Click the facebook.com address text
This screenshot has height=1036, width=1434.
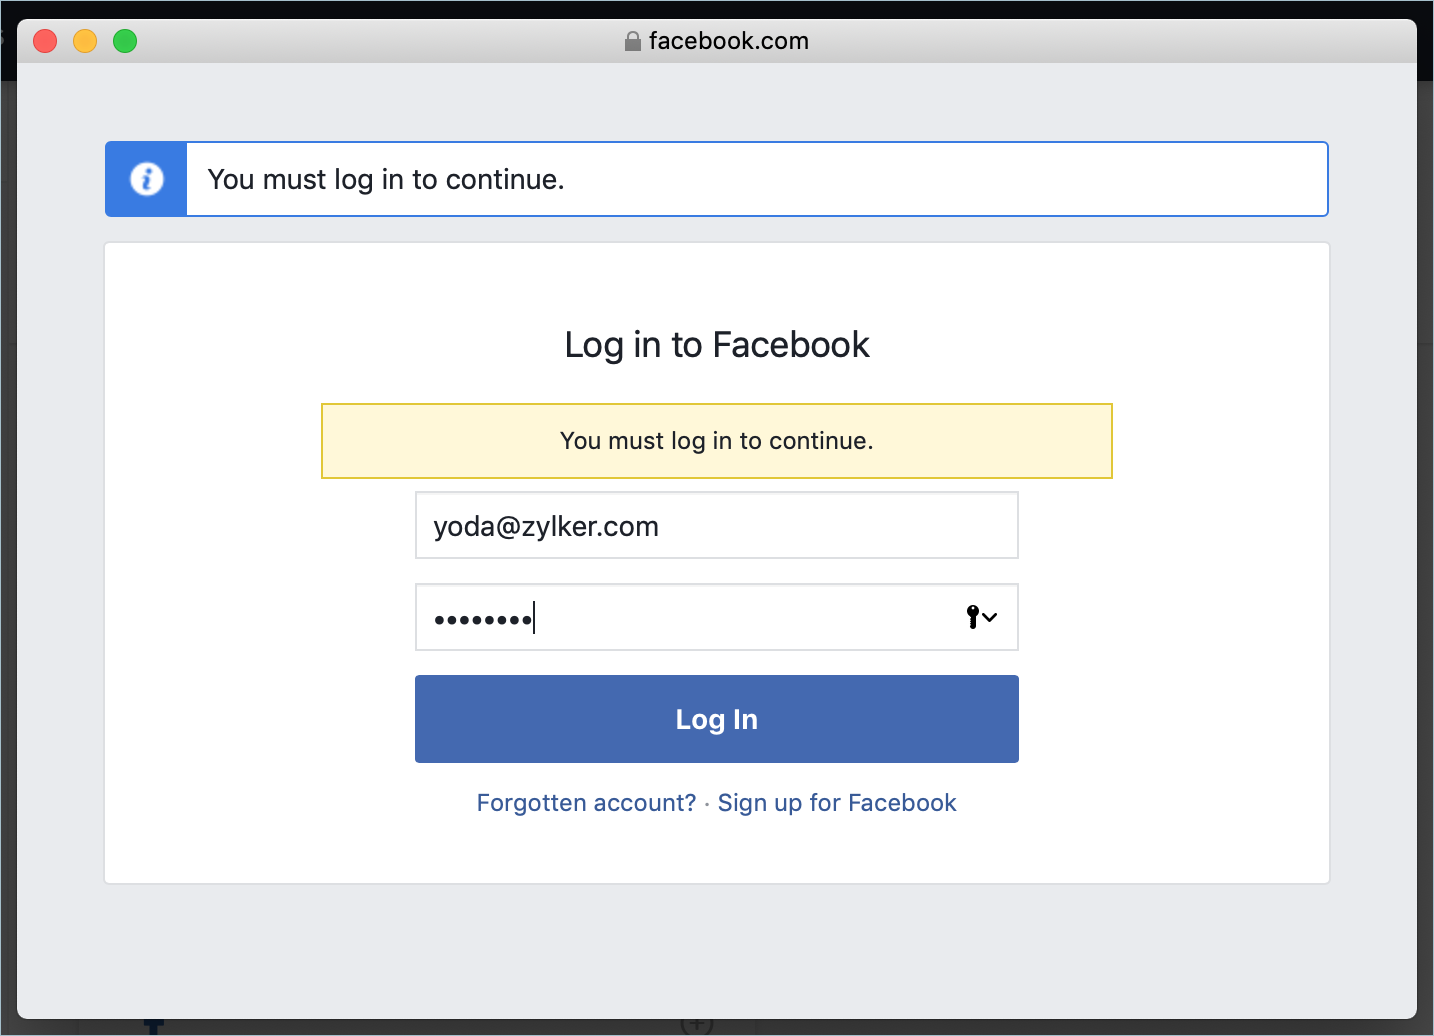729,41
